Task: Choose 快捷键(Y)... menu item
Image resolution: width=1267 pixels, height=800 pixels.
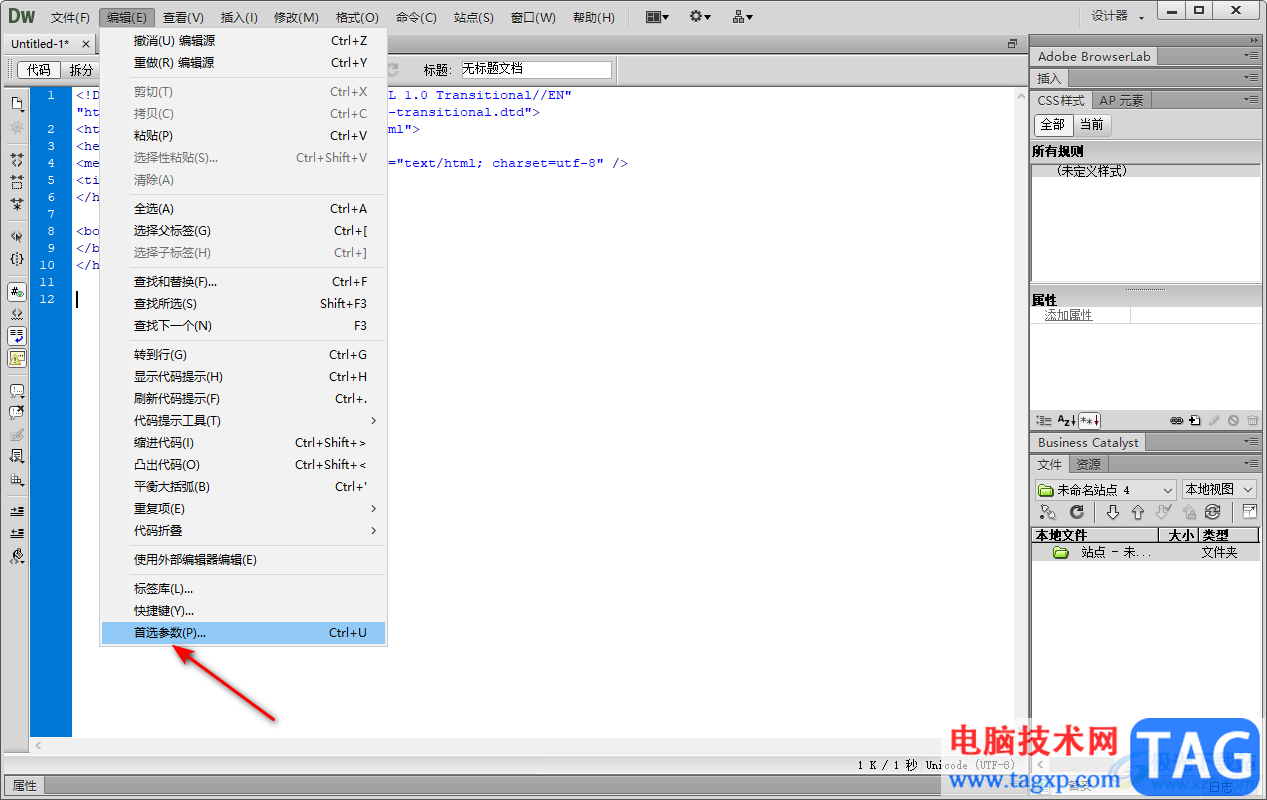Action: pyautogui.click(x=243, y=611)
